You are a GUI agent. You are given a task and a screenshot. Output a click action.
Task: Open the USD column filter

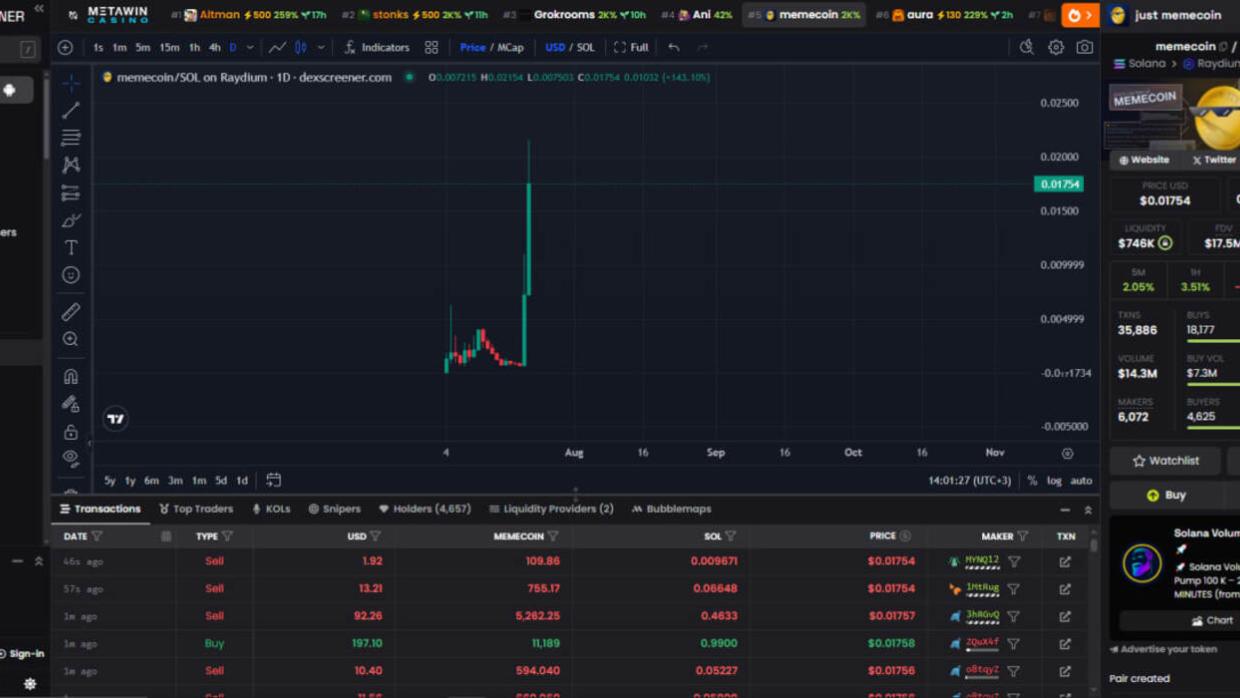pos(375,537)
